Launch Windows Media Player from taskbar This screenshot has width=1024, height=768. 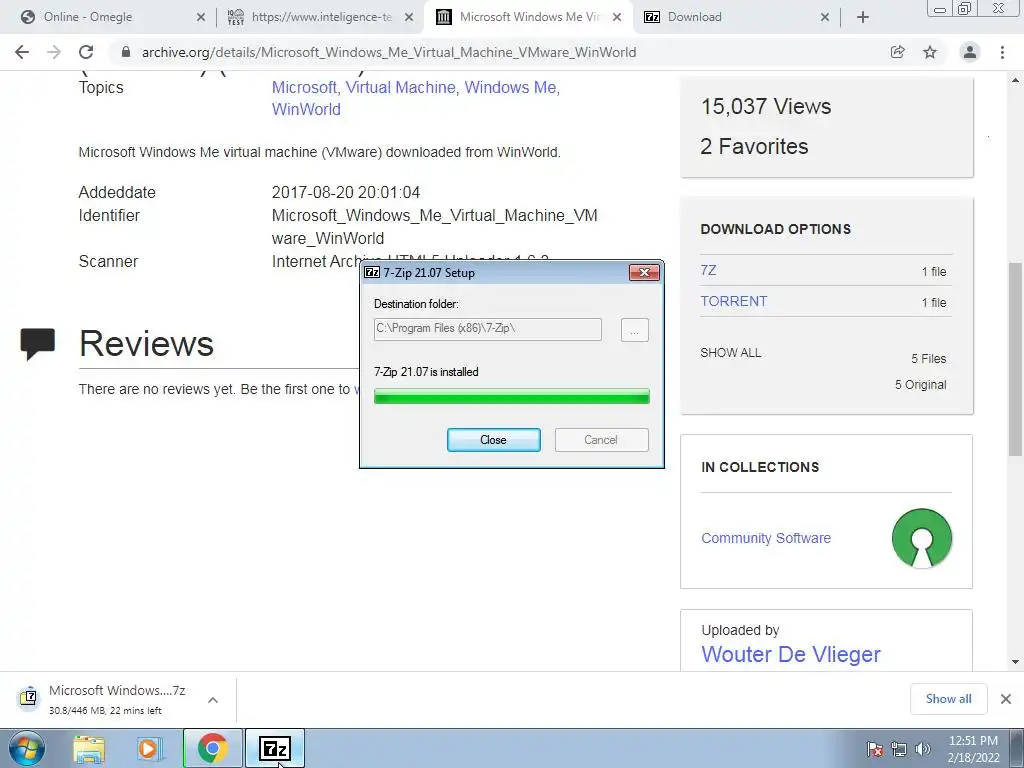pyautogui.click(x=148, y=748)
